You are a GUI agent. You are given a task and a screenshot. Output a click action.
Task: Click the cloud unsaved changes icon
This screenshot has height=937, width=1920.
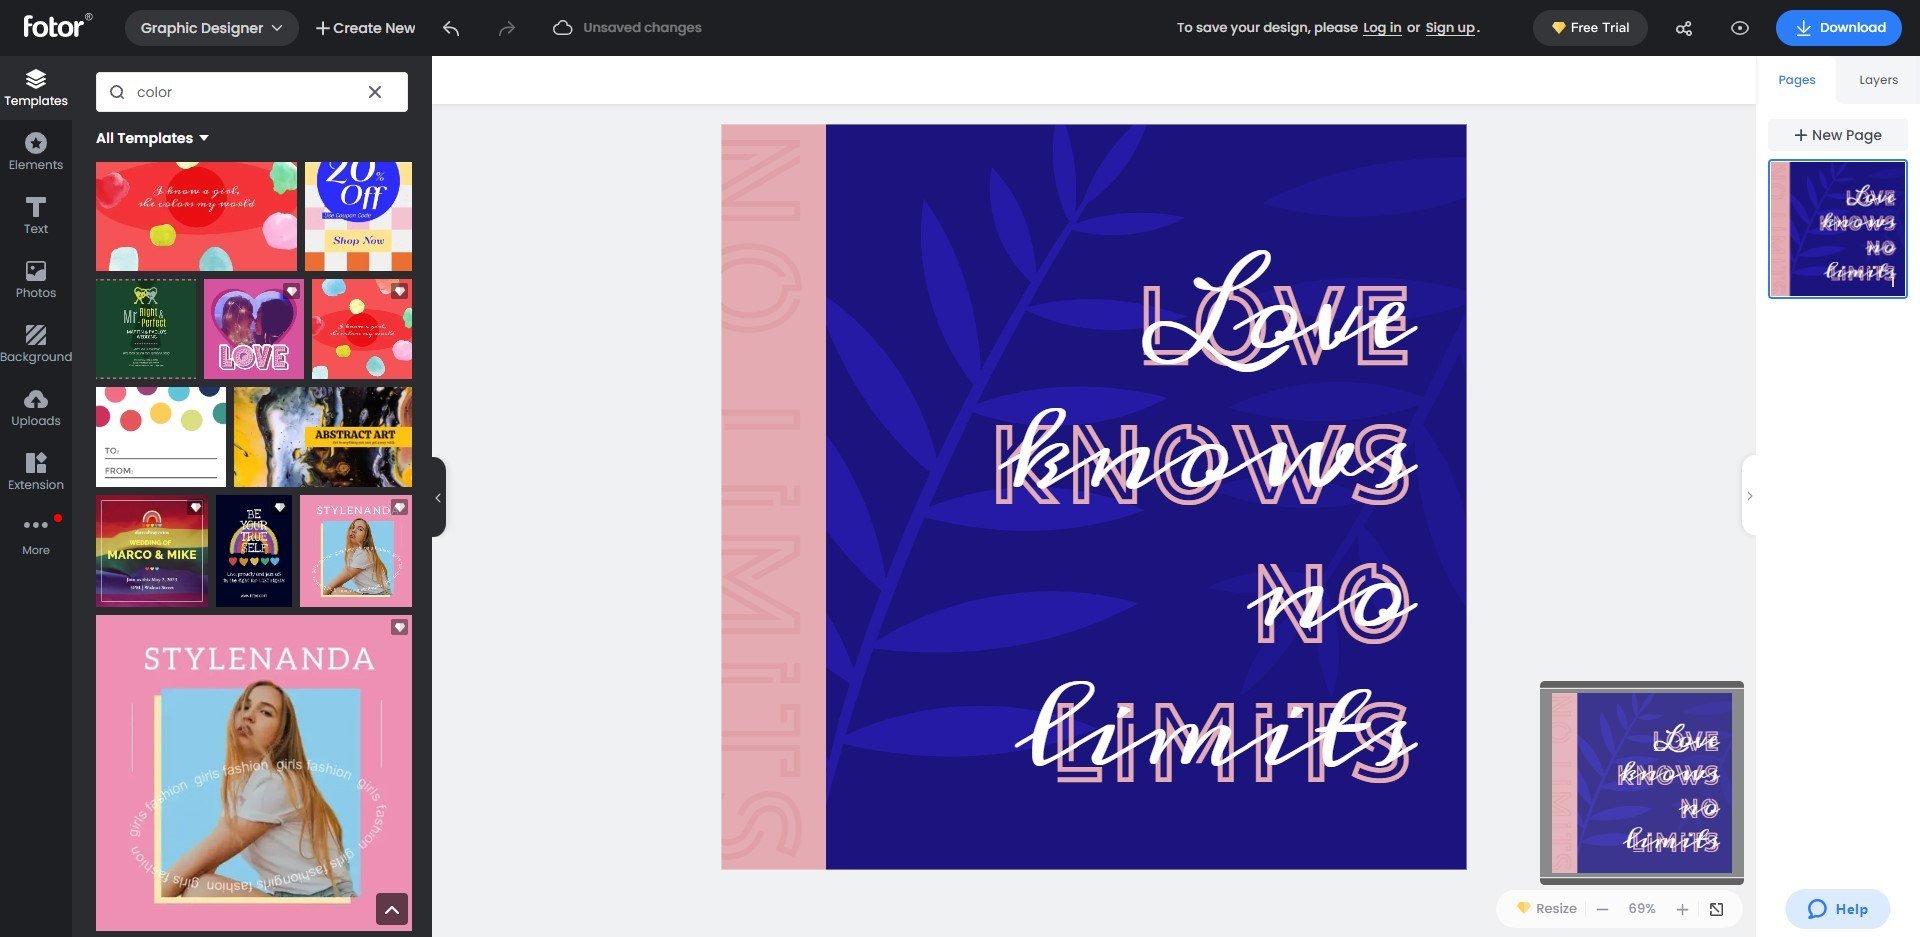tap(563, 28)
